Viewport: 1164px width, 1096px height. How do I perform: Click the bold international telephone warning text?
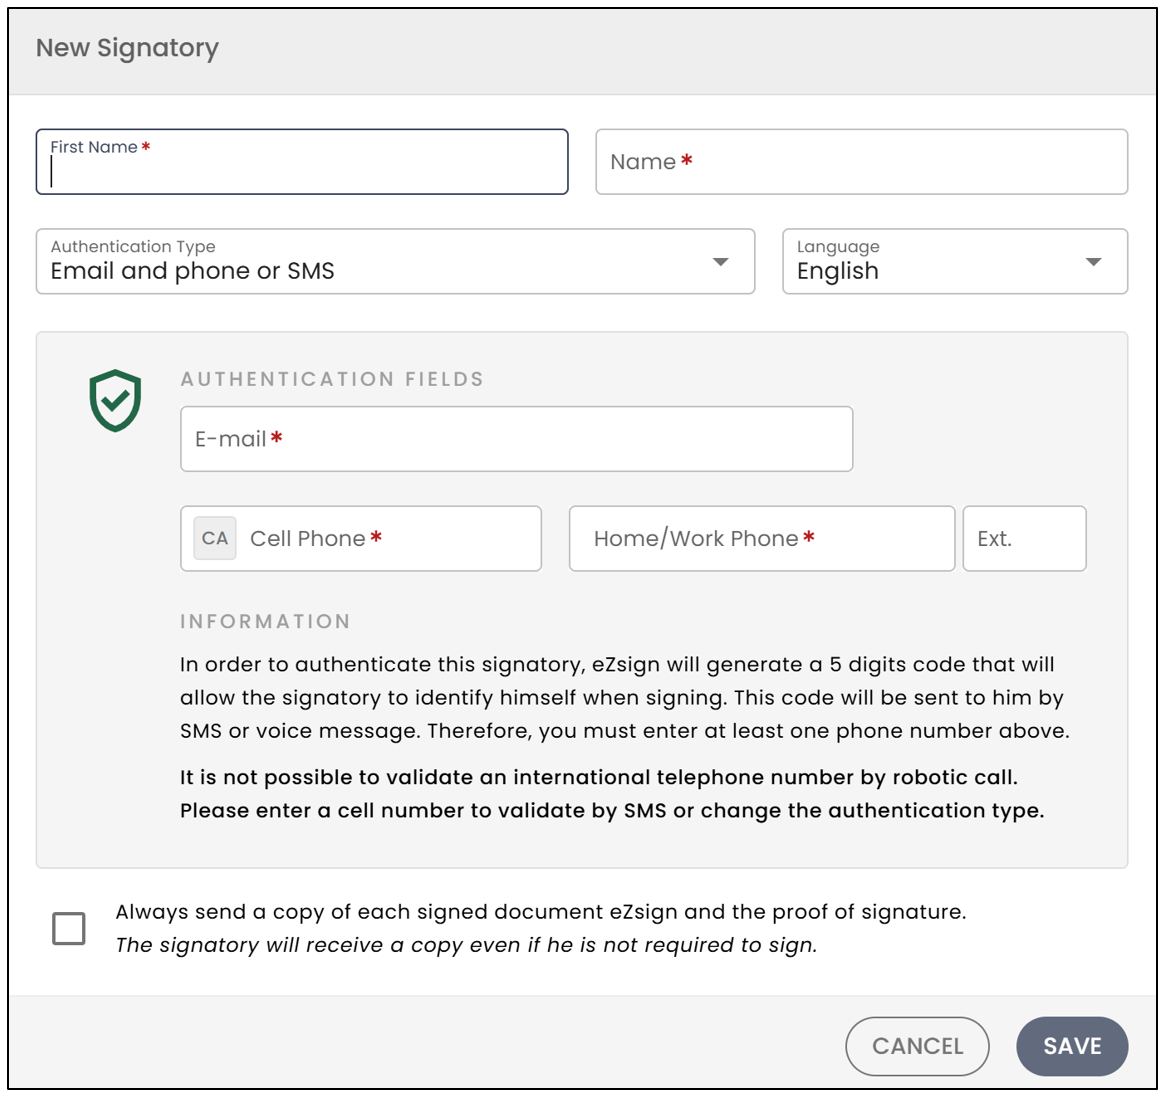[x=612, y=794]
